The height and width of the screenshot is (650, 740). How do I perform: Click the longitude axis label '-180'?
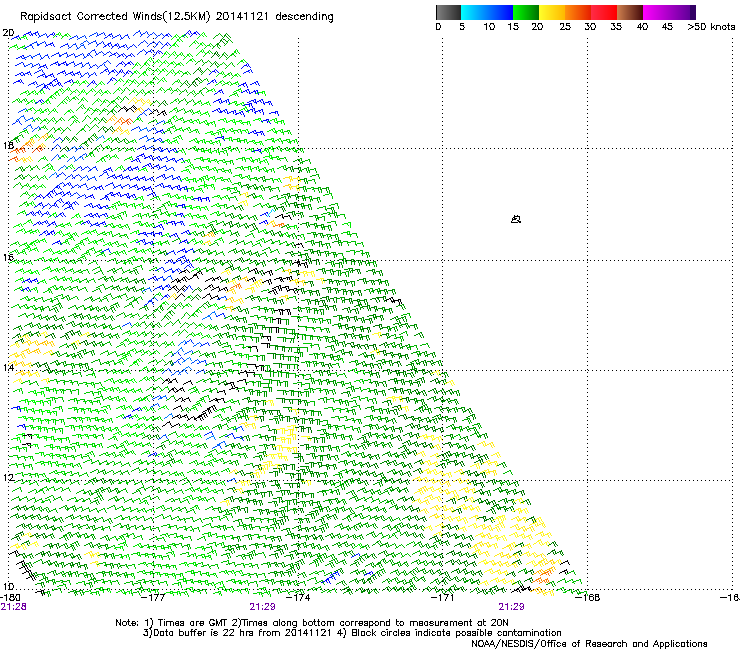[10, 598]
